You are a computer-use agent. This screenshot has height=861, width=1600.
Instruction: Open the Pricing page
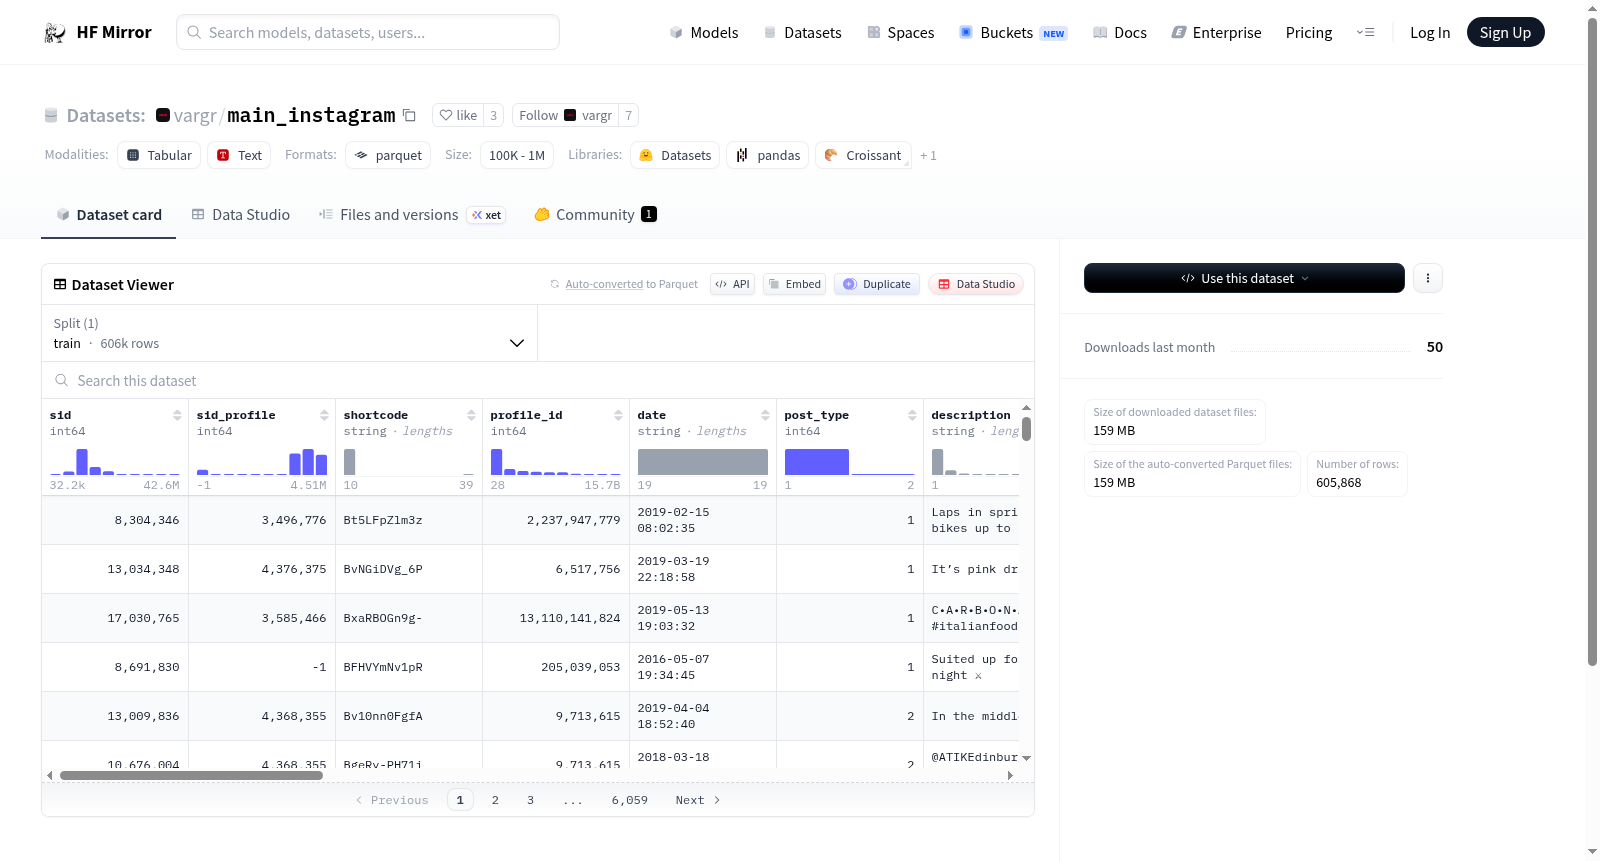[x=1309, y=32]
